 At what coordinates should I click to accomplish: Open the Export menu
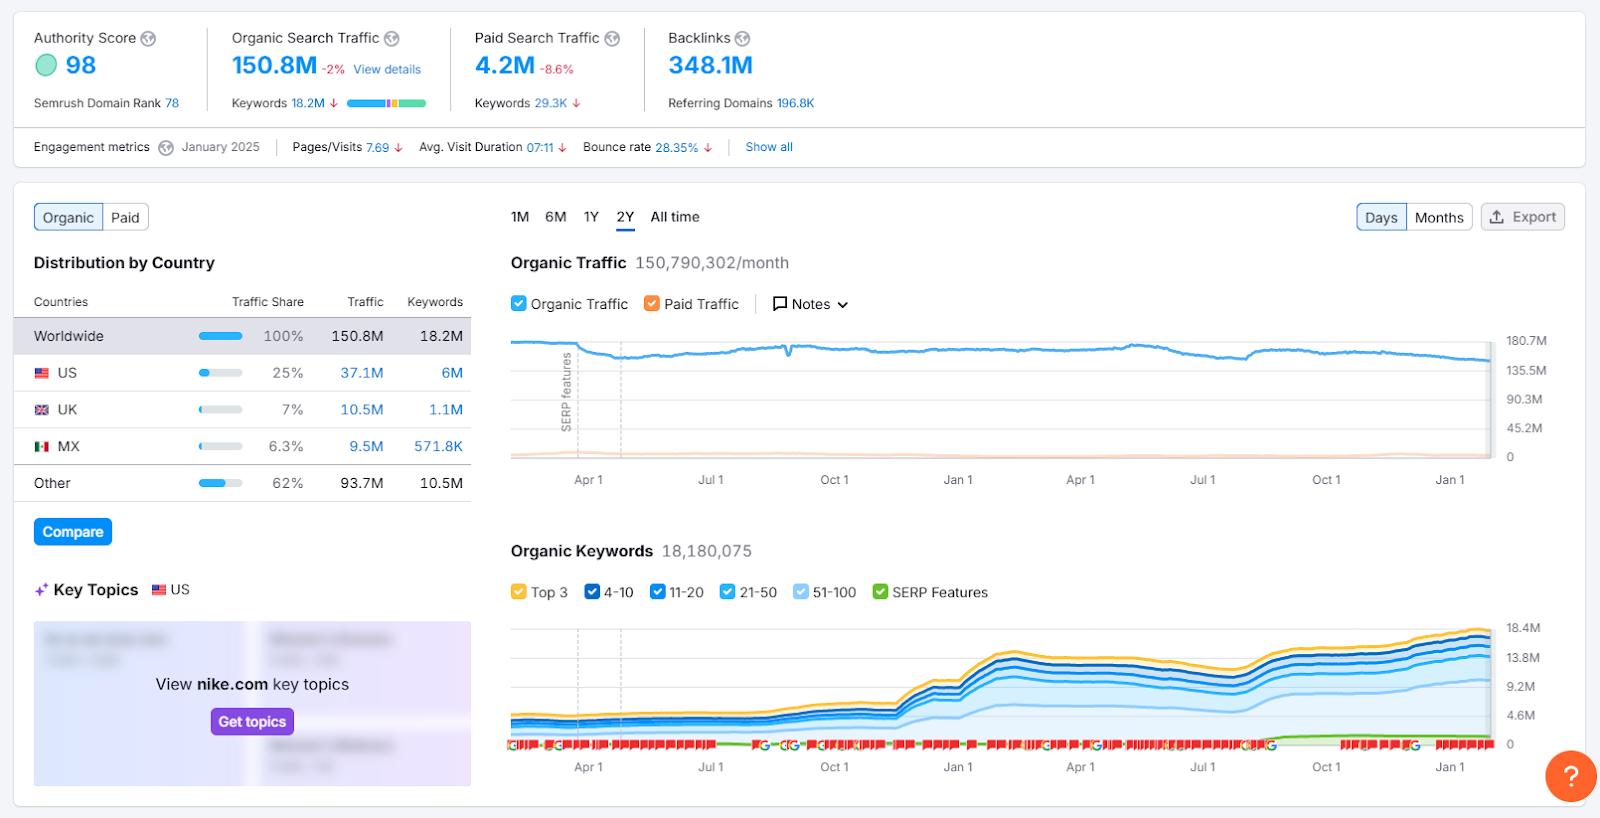click(1522, 217)
